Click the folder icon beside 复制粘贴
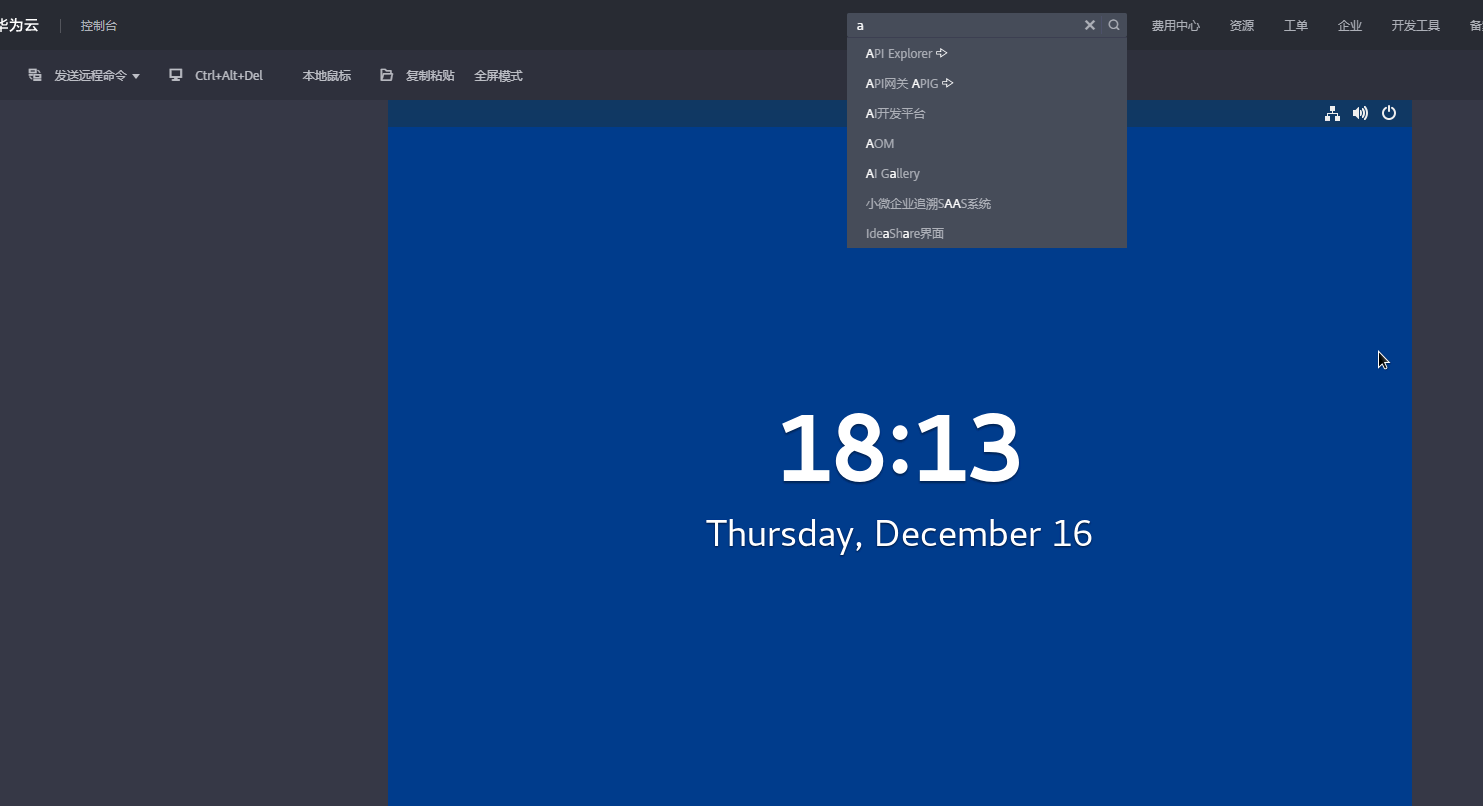The height and width of the screenshot is (806, 1483). [387, 75]
